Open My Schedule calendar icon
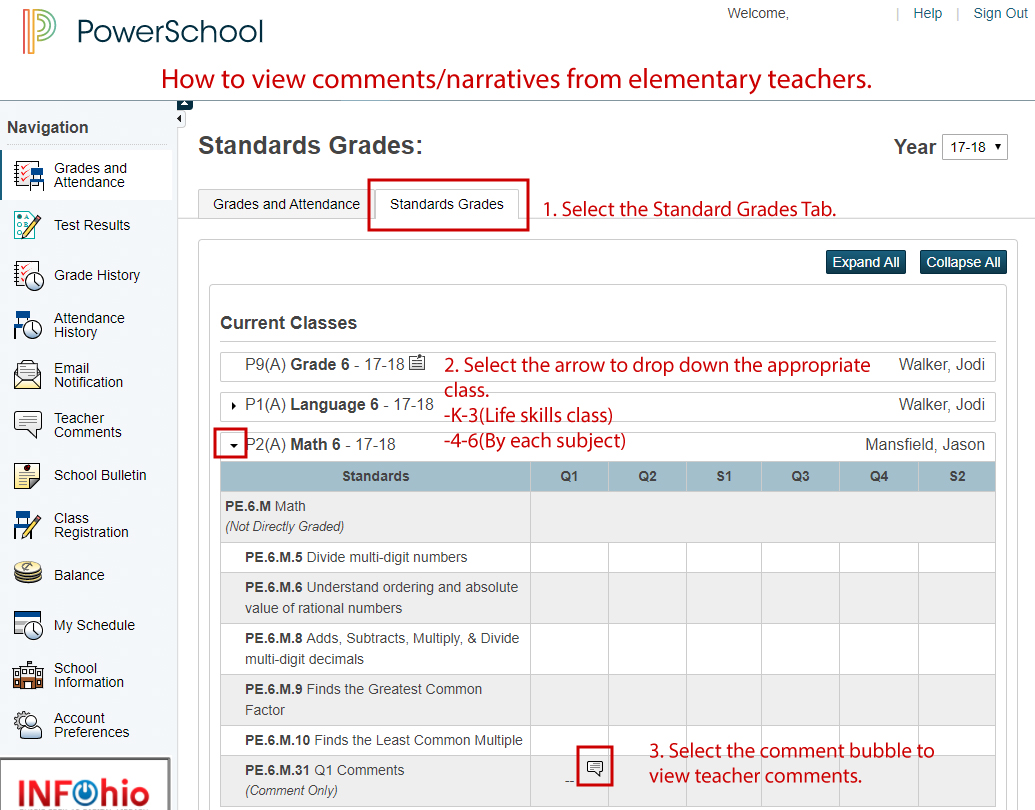The width and height of the screenshot is (1035, 810). point(28,625)
